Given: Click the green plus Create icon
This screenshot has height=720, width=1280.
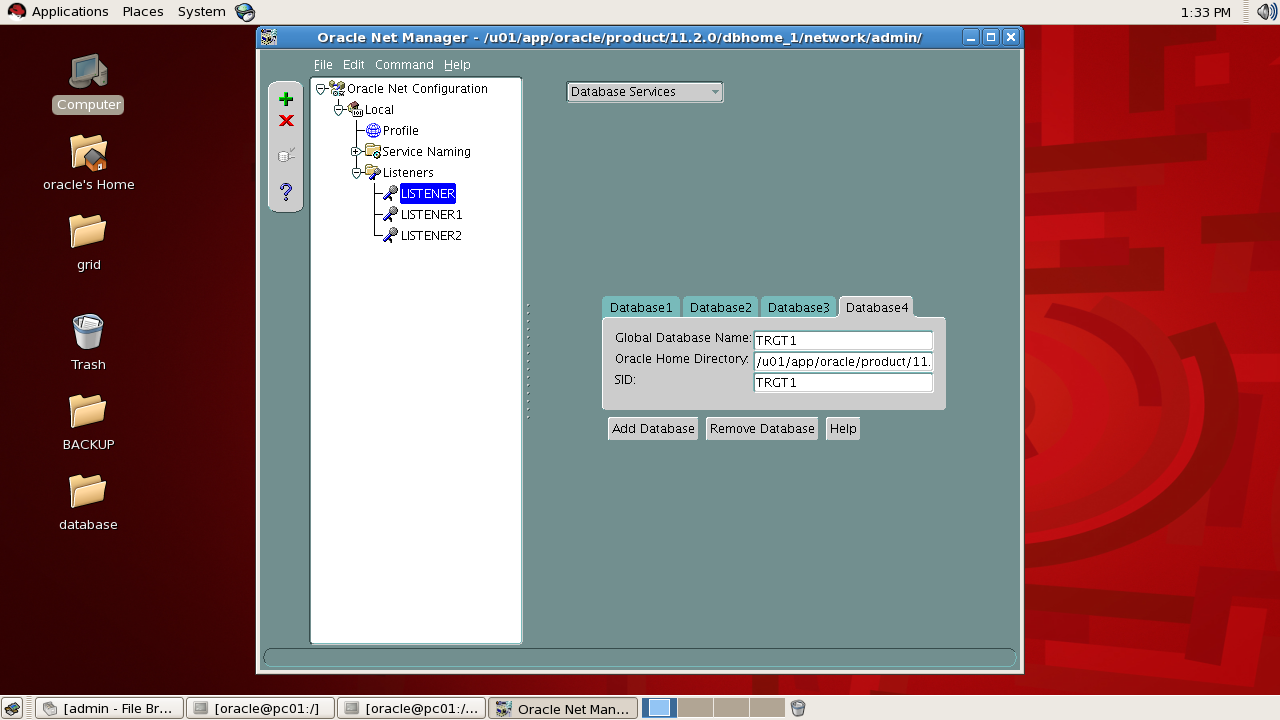Looking at the screenshot, I should (x=286, y=99).
